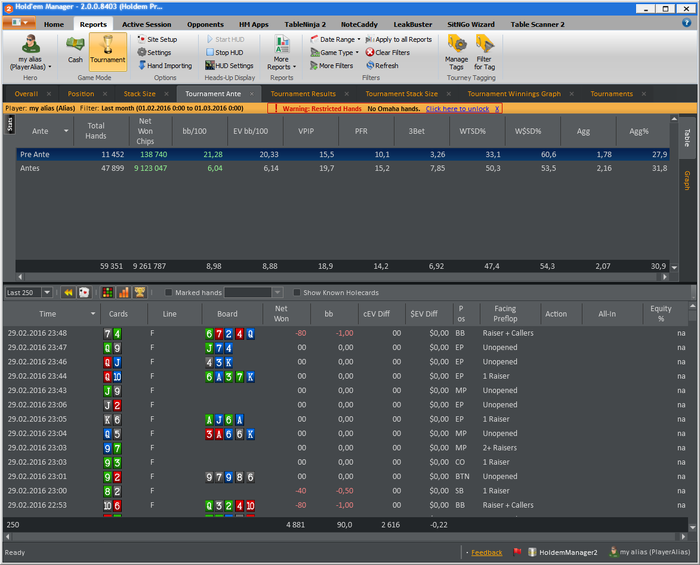Dismiss the Restricted Hands warning

(x=497, y=108)
